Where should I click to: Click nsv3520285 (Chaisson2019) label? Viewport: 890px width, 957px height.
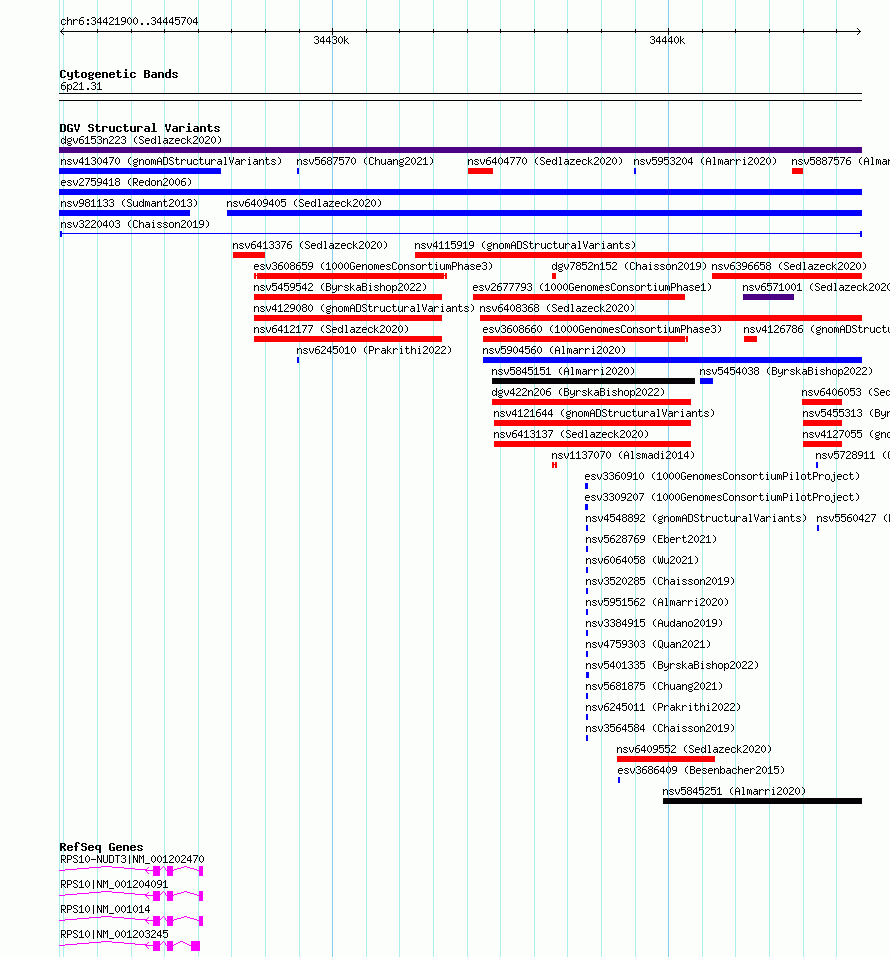click(x=660, y=582)
